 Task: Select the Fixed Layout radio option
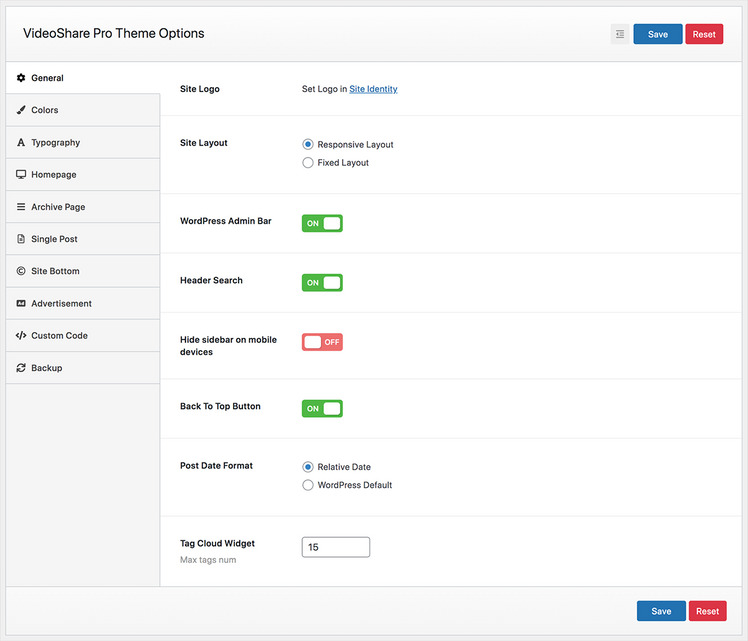pos(308,163)
